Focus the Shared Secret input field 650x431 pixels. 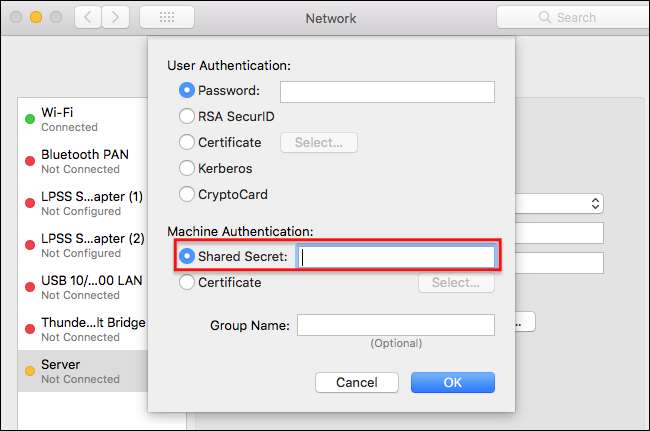coord(396,257)
